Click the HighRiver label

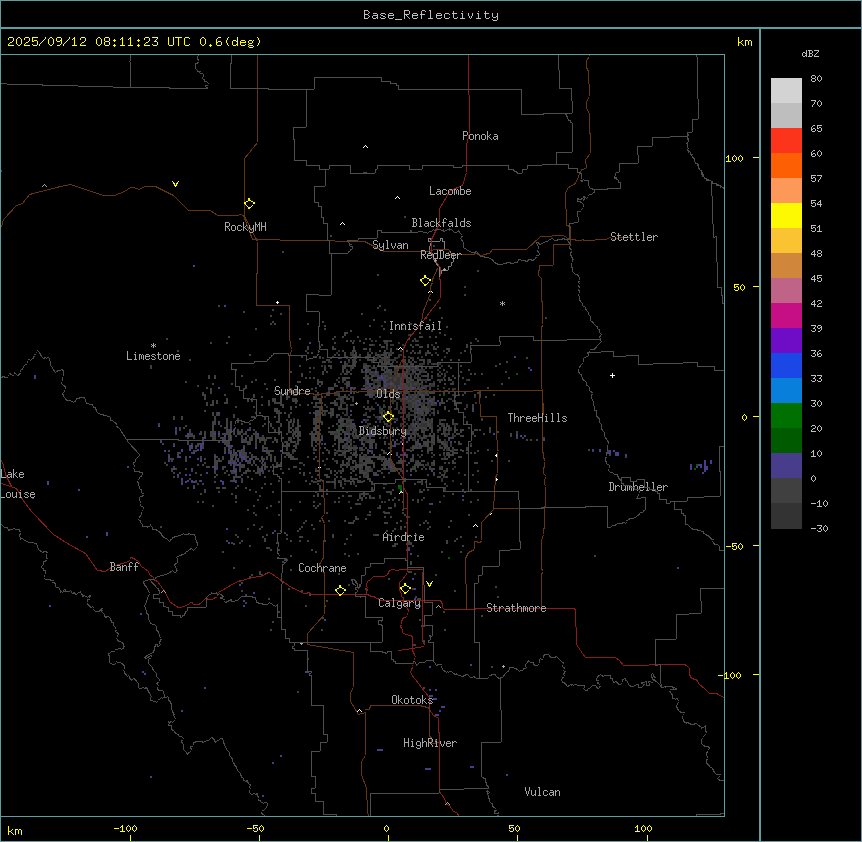click(x=430, y=743)
